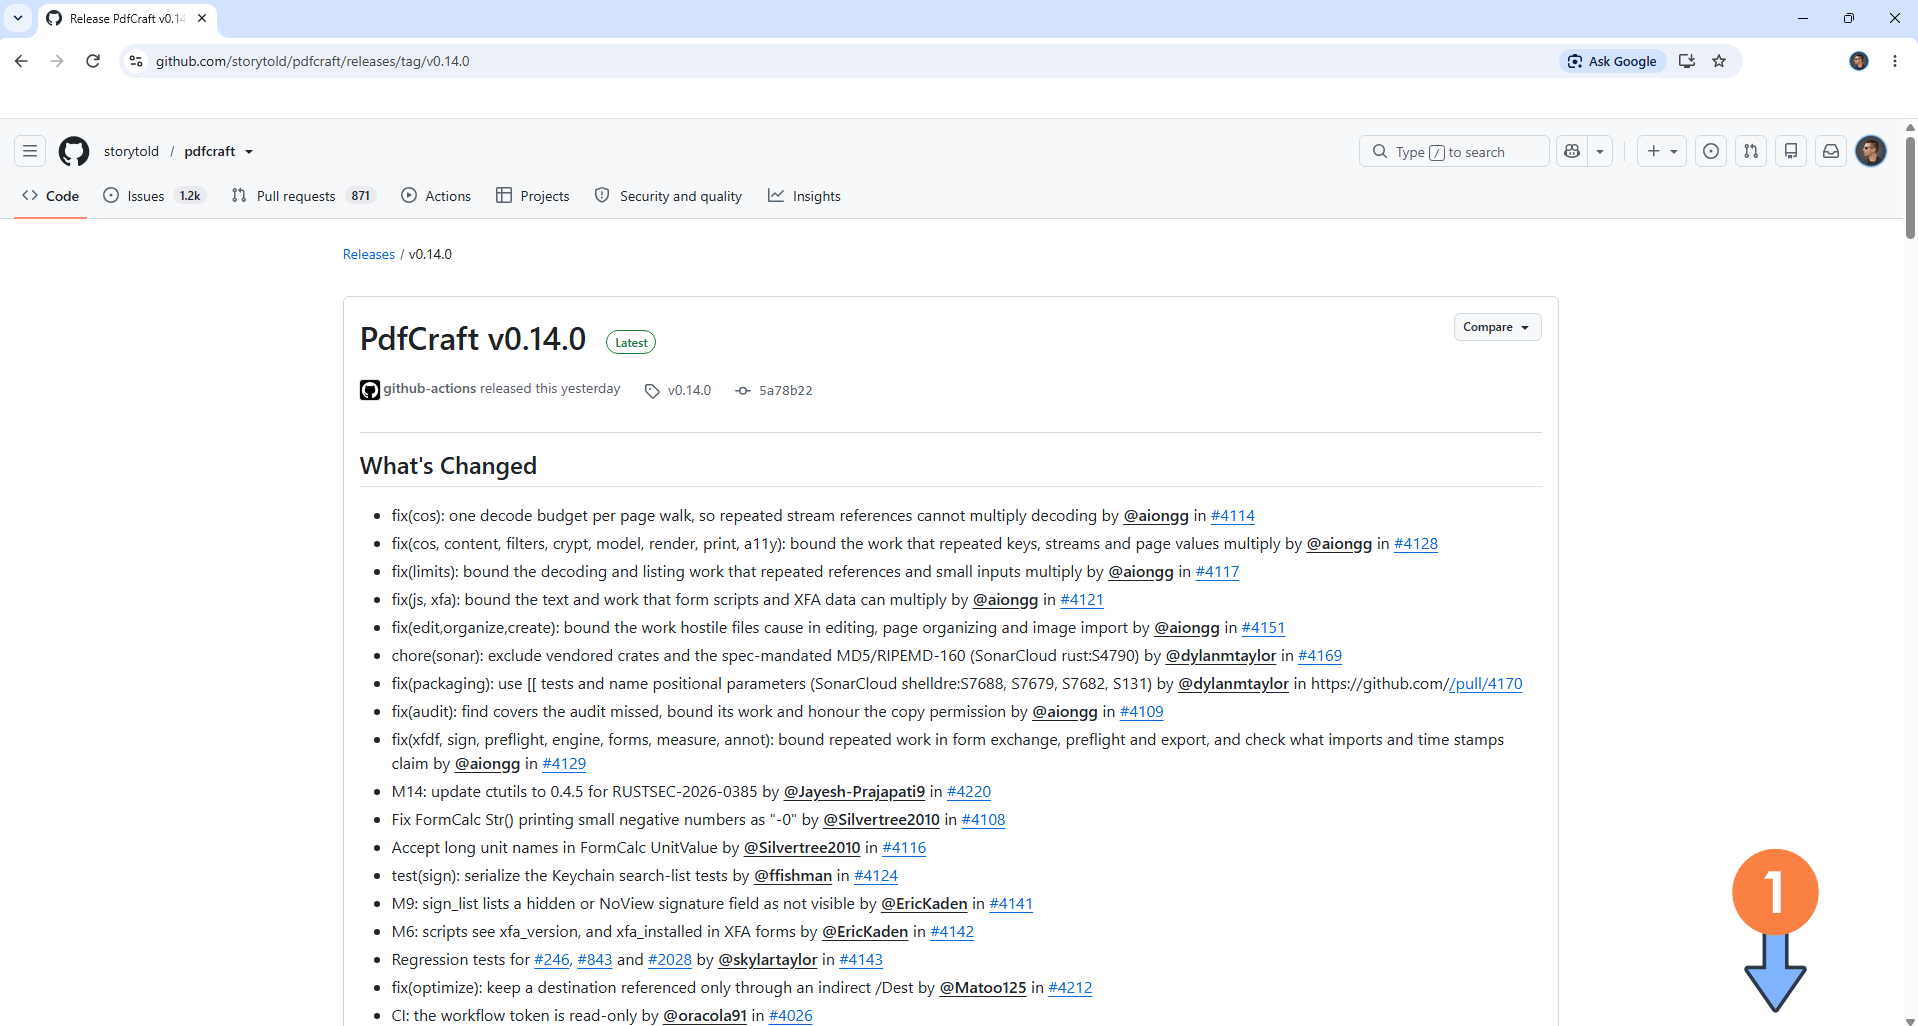Open pull request #4169
The image size is (1918, 1026).
(x=1320, y=656)
